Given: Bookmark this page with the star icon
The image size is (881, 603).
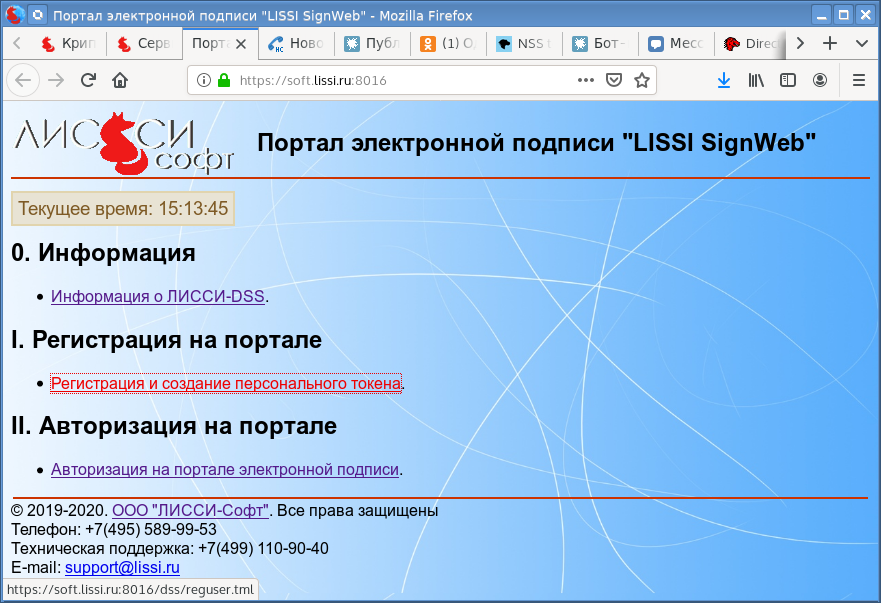Looking at the screenshot, I should tap(642, 80).
